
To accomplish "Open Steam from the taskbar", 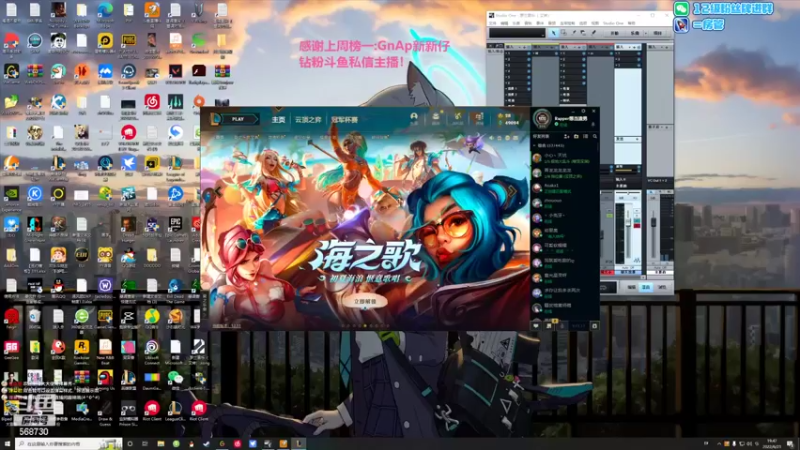I will pos(206,444).
